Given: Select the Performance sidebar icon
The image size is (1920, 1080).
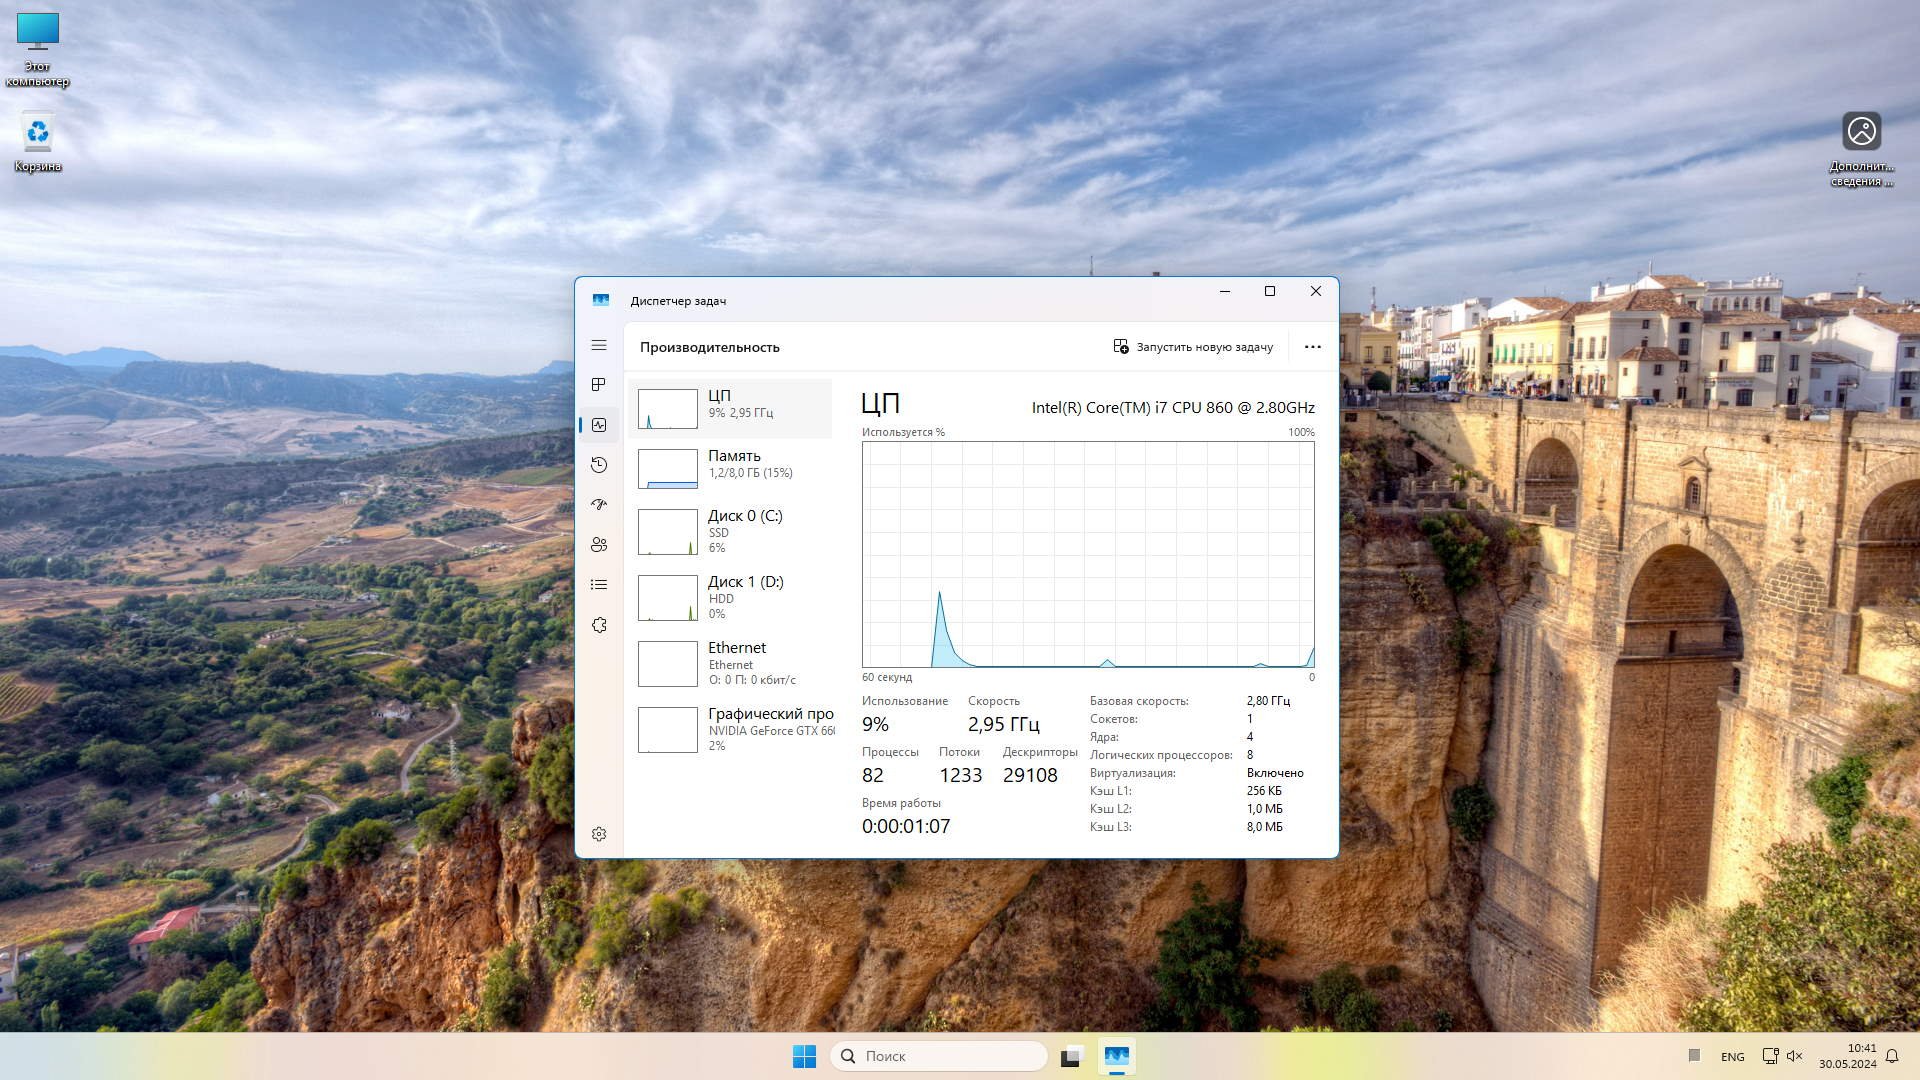Looking at the screenshot, I should click(x=599, y=425).
